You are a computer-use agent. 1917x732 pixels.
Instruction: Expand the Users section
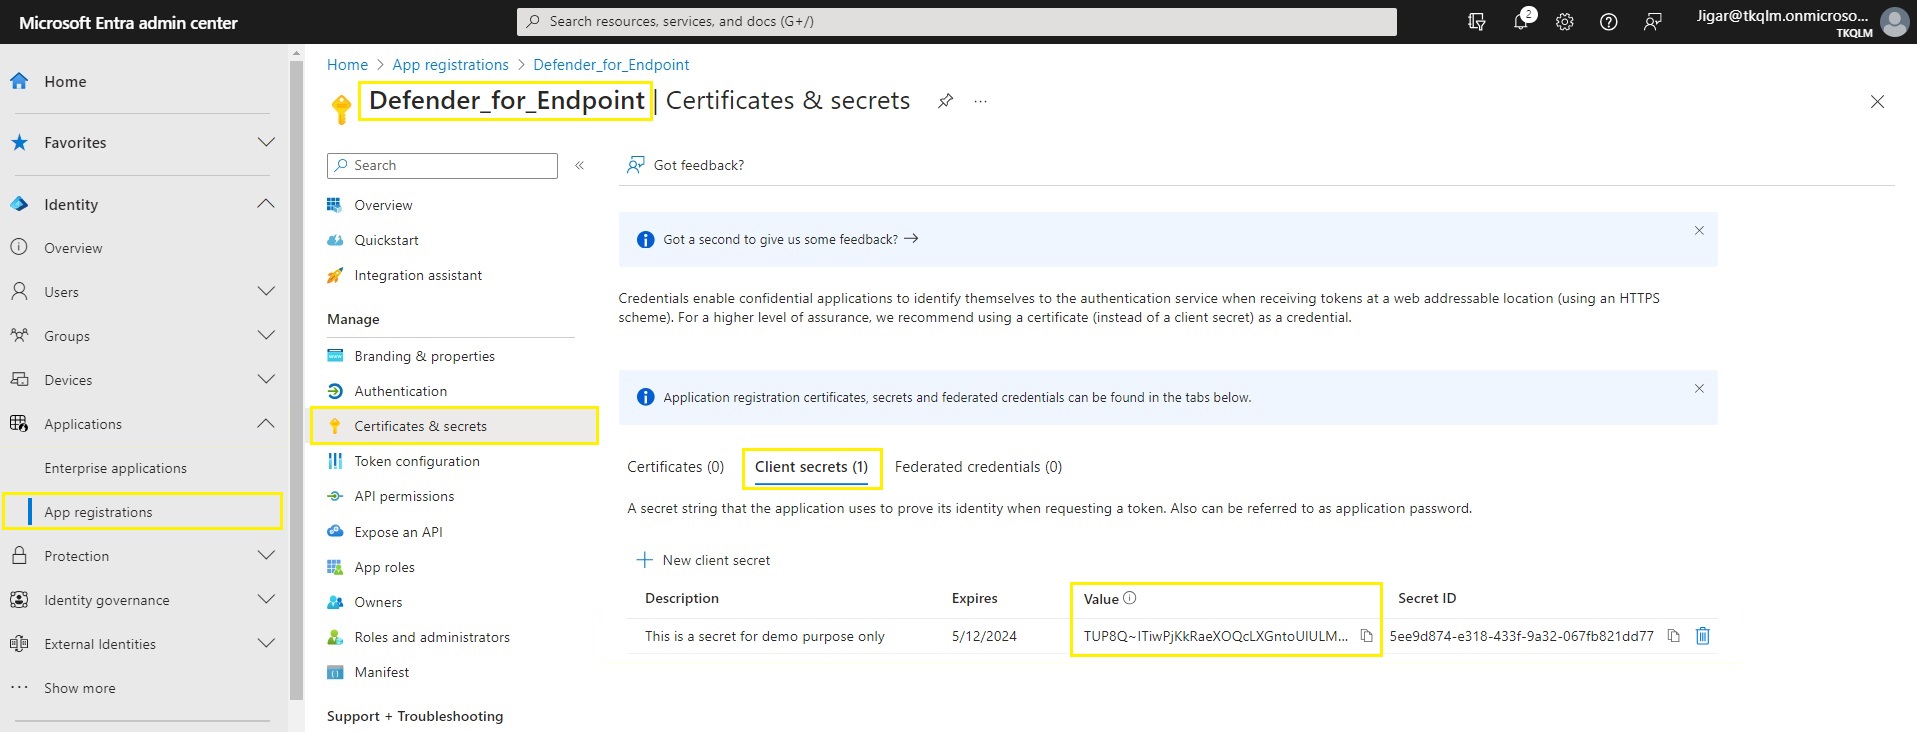(x=266, y=292)
